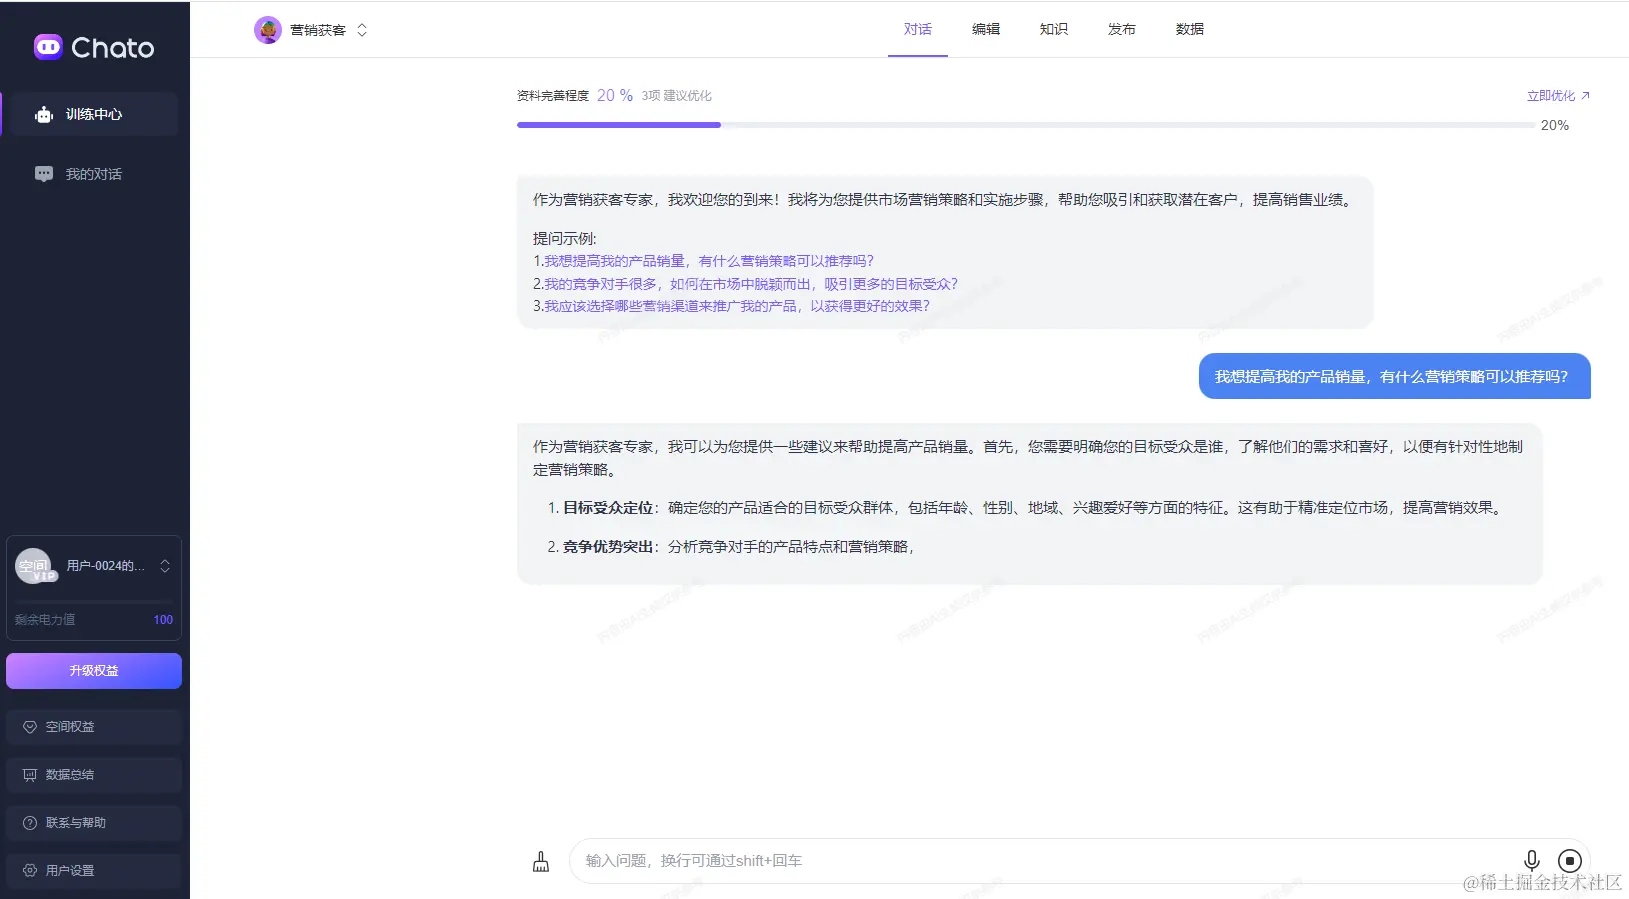Screen dimensions: 1629x899
Task: Start voice input with microphone icon
Action: 1531,861
